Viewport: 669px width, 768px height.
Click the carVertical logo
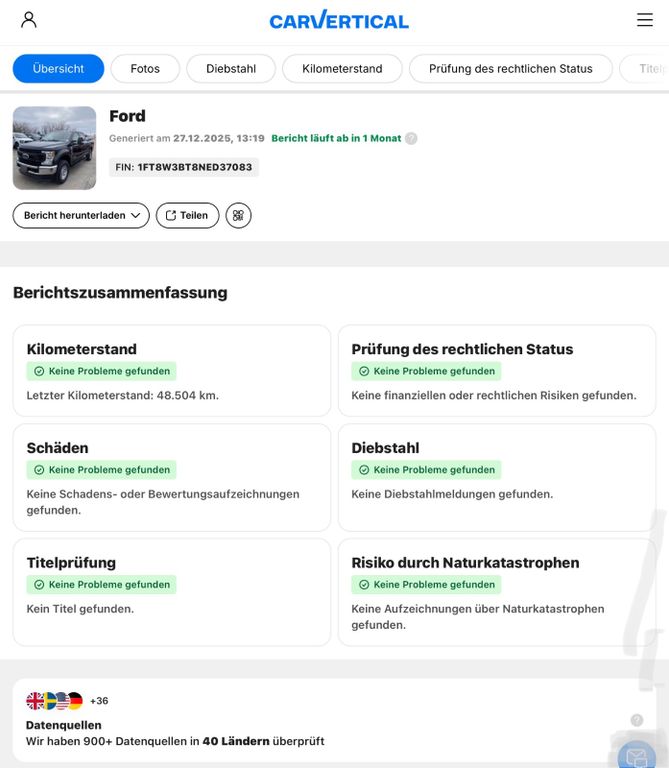tap(339, 20)
